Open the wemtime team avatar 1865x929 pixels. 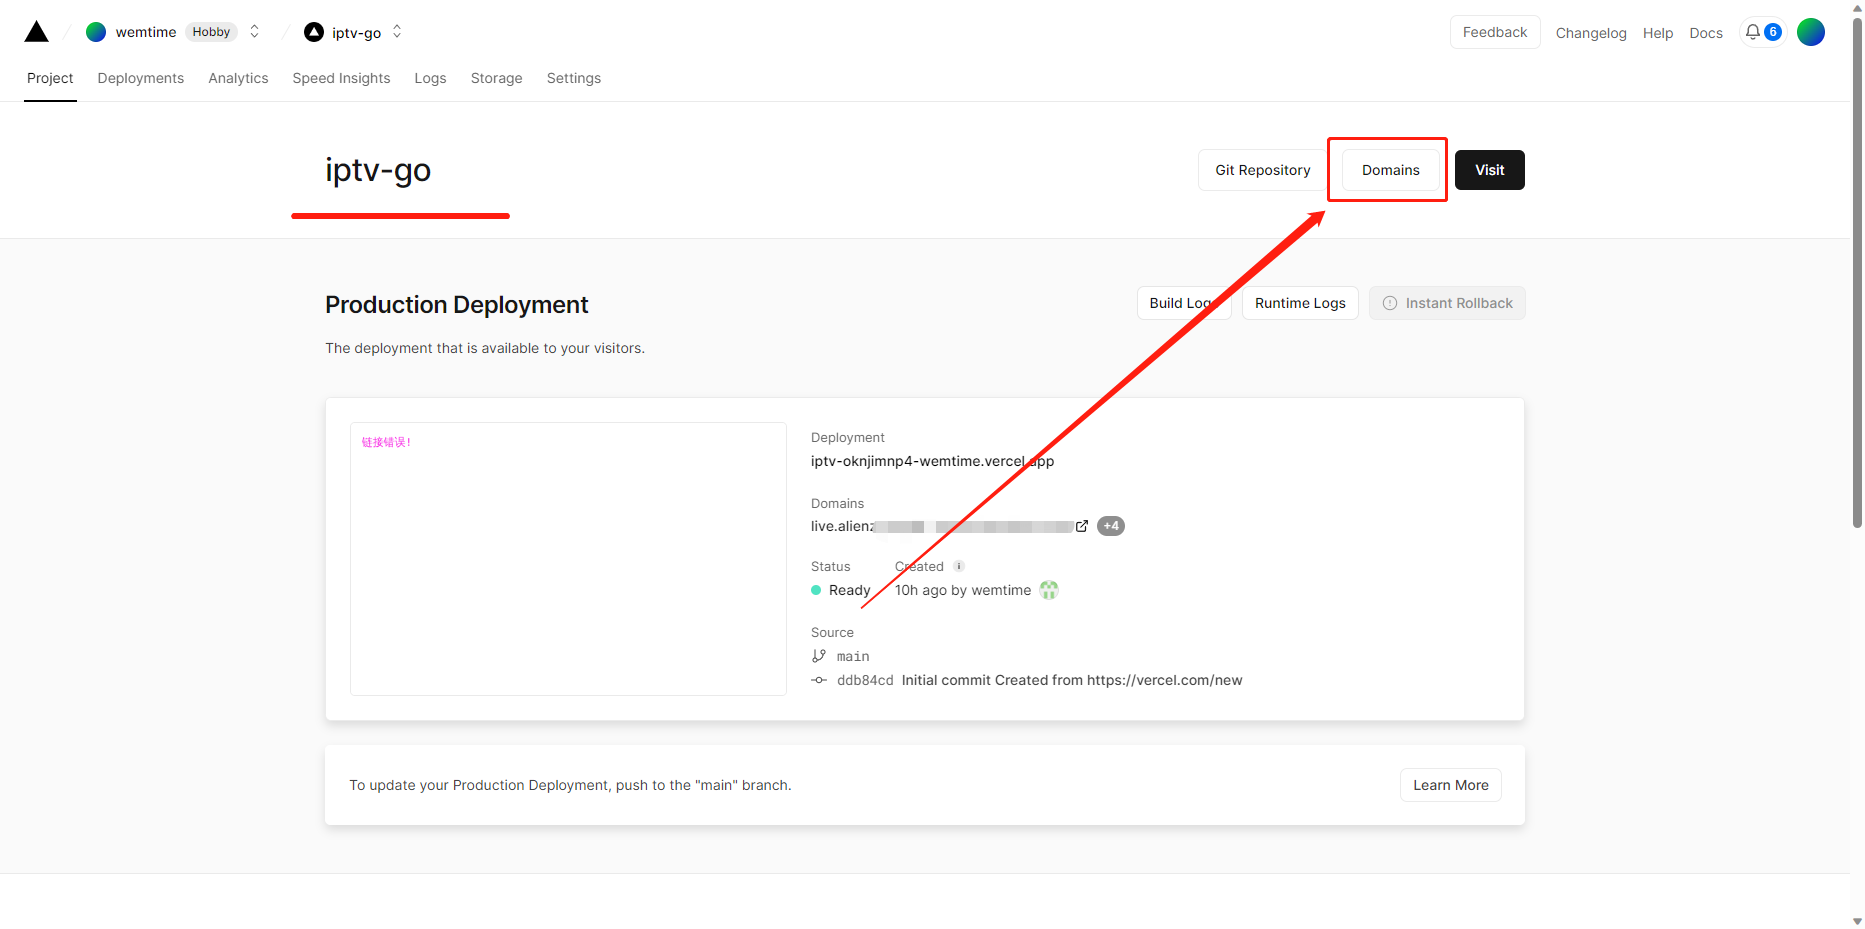click(x=96, y=32)
